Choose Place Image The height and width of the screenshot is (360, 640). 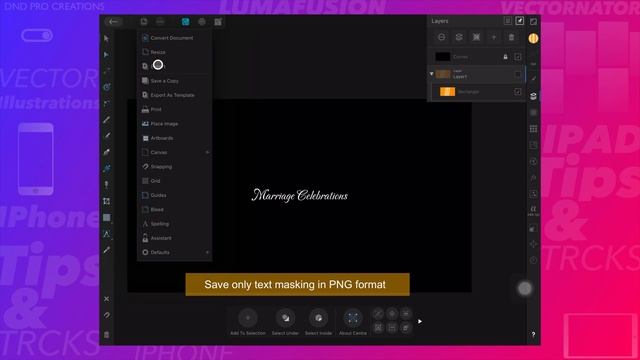175,124
